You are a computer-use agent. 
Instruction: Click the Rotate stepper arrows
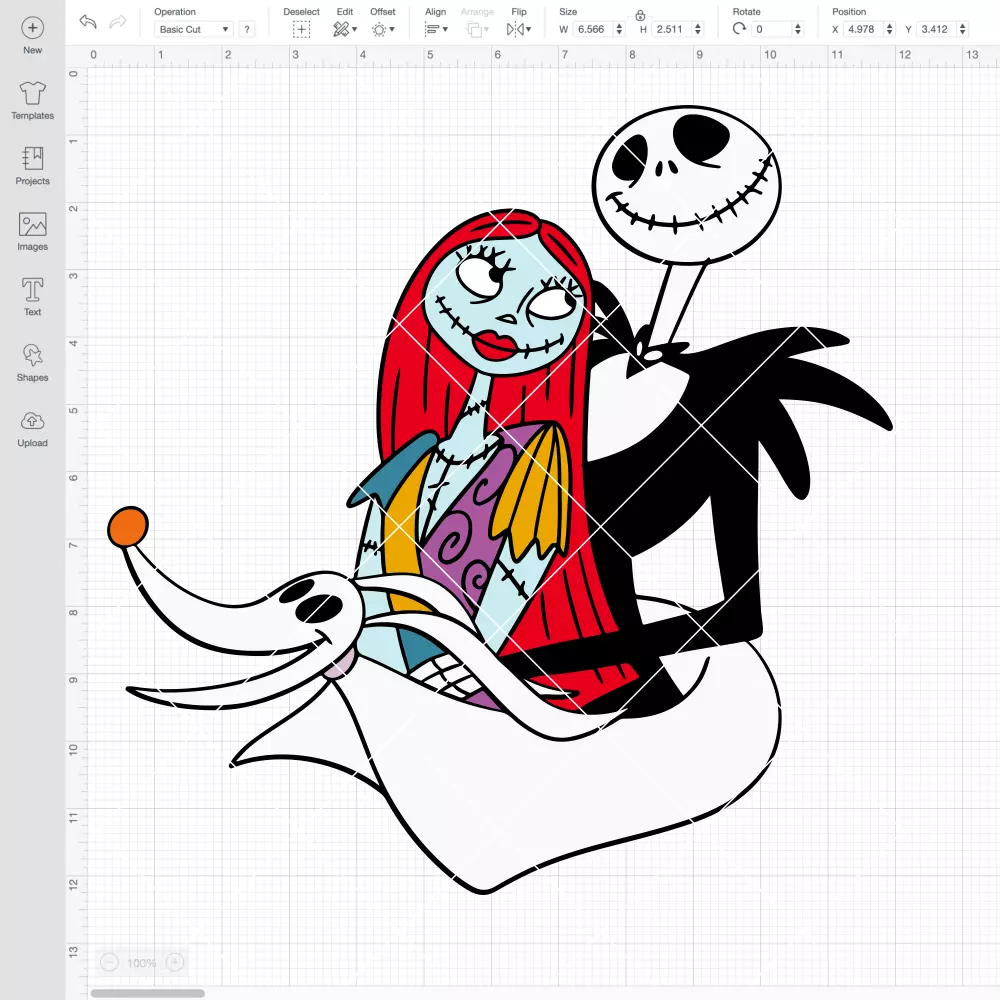798,29
